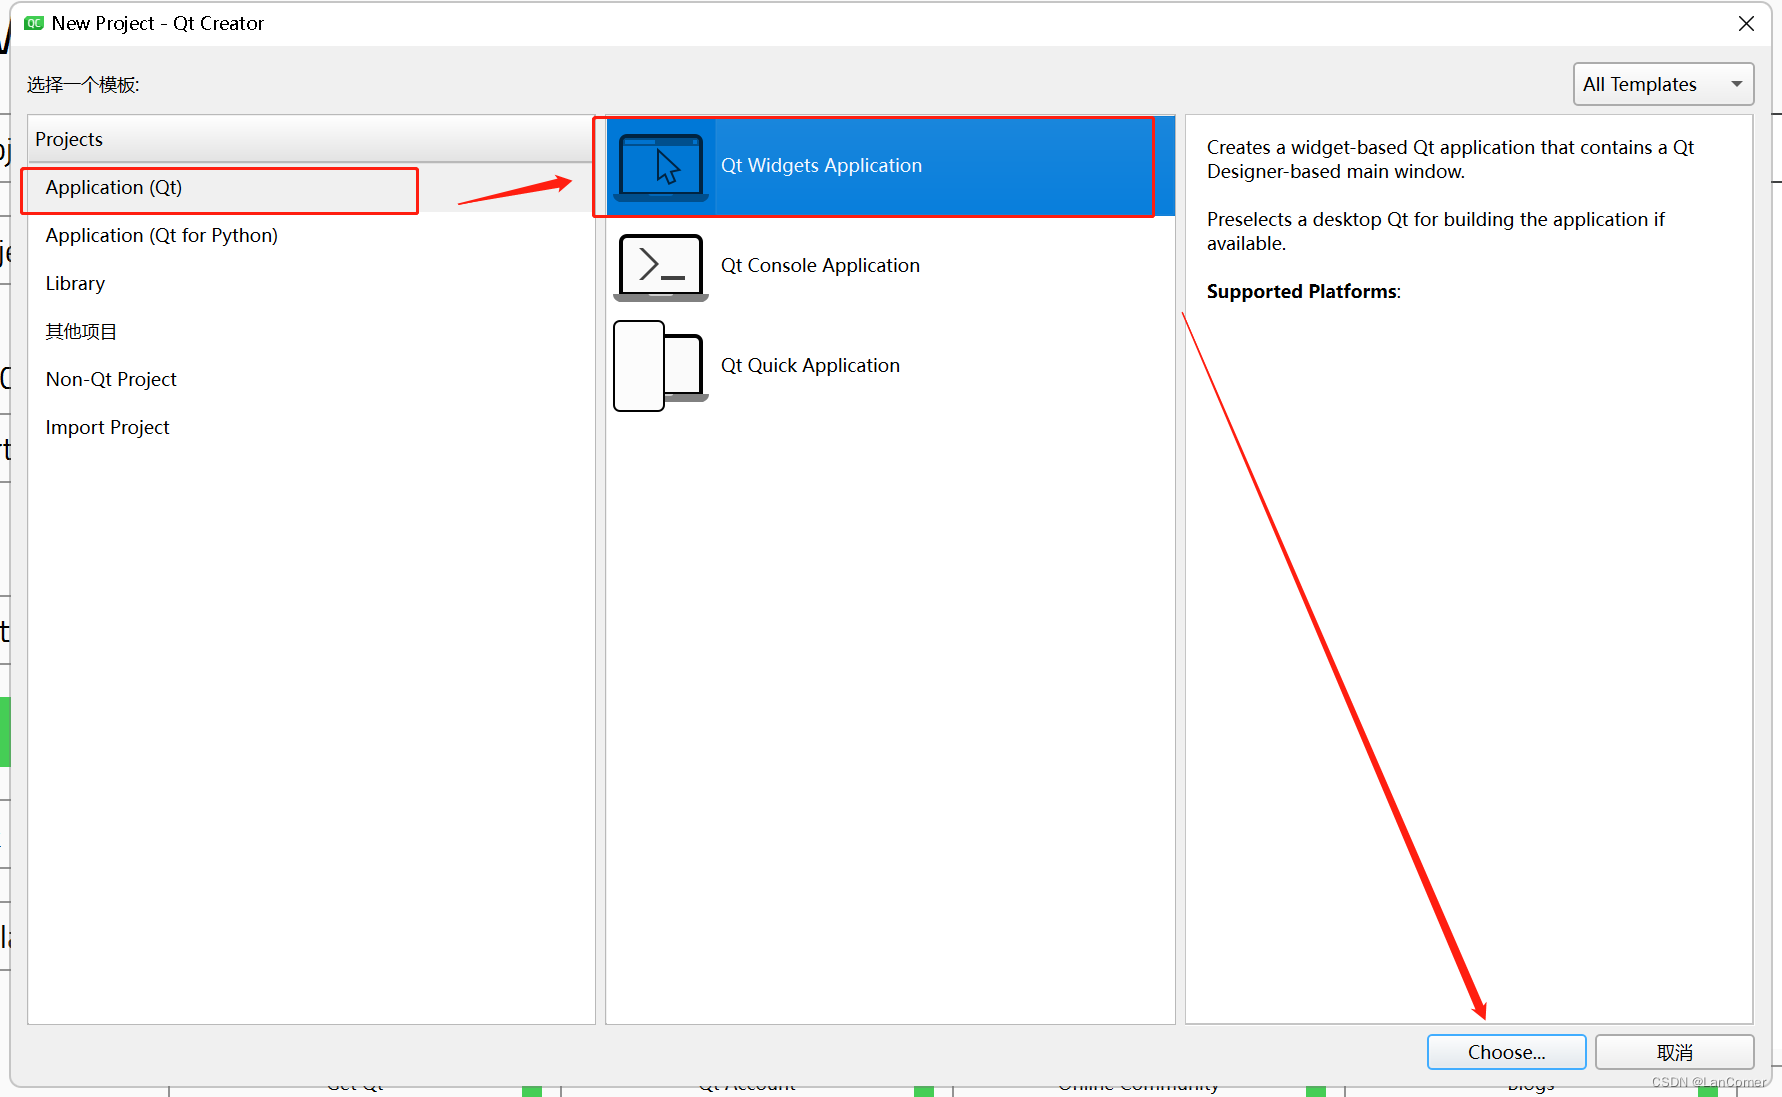Click the Qt Quick Application devices icon

[661, 366]
